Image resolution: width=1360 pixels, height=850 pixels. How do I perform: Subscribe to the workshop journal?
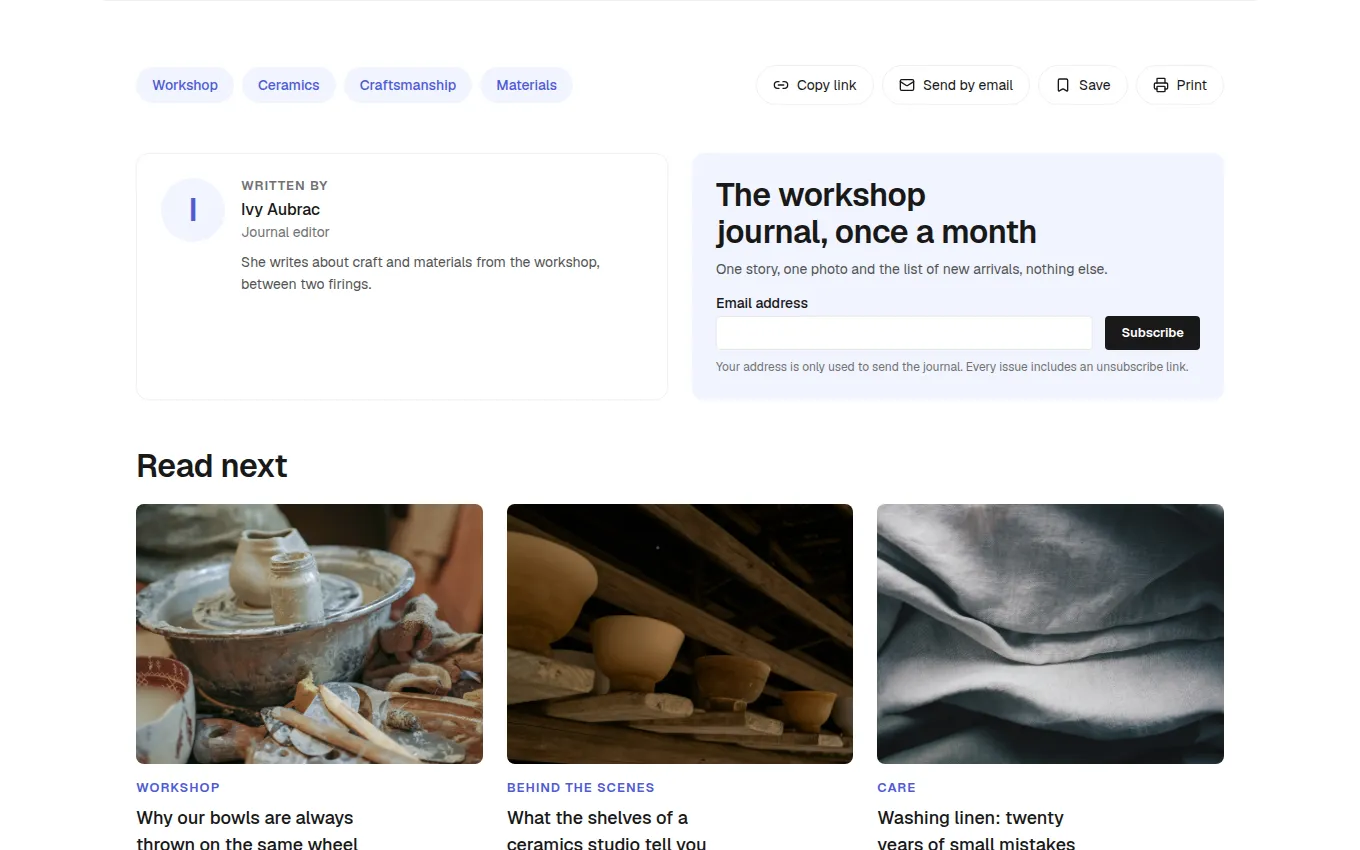click(1152, 333)
